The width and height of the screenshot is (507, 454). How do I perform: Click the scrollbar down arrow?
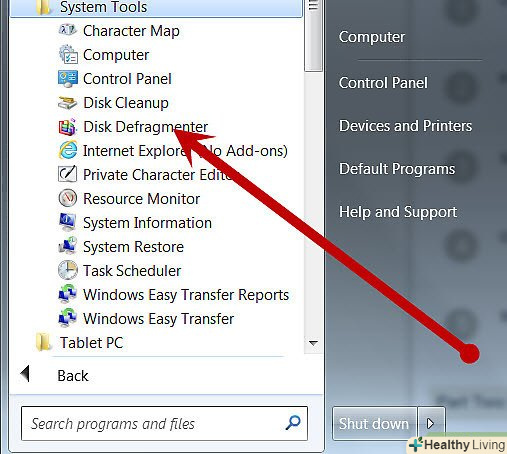click(x=313, y=343)
